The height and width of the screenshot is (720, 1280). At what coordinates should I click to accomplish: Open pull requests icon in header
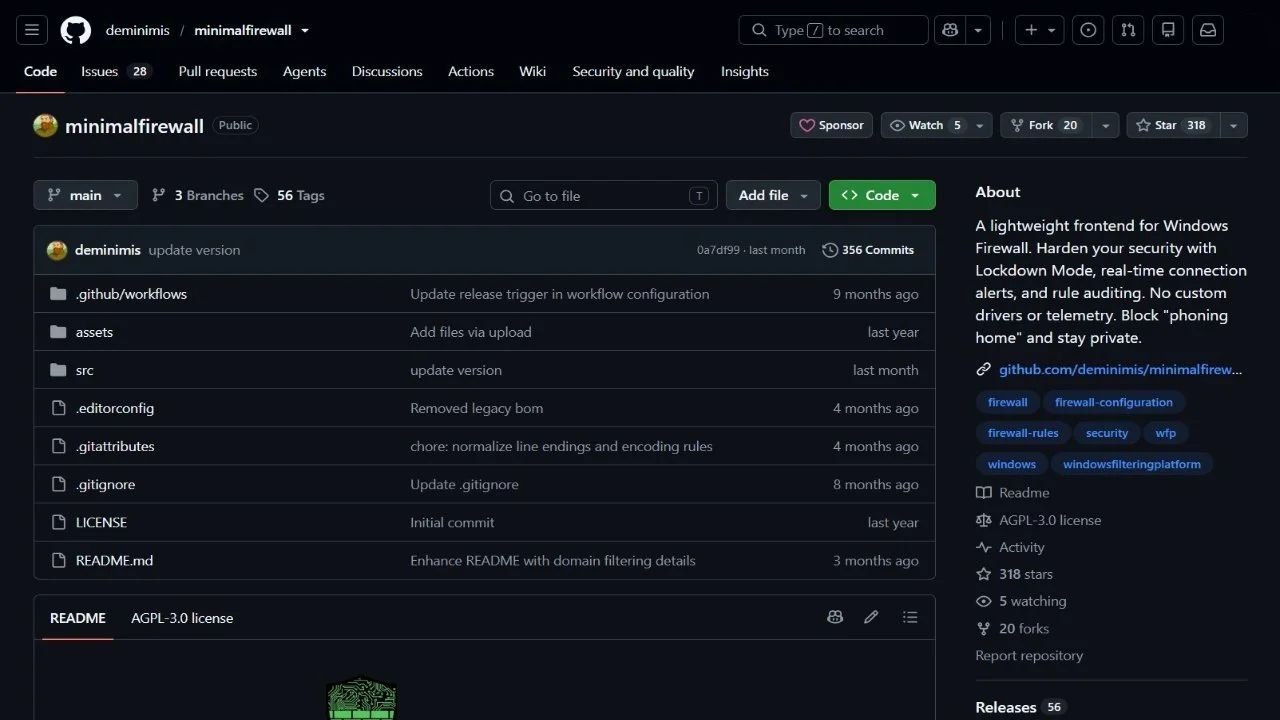(1128, 30)
